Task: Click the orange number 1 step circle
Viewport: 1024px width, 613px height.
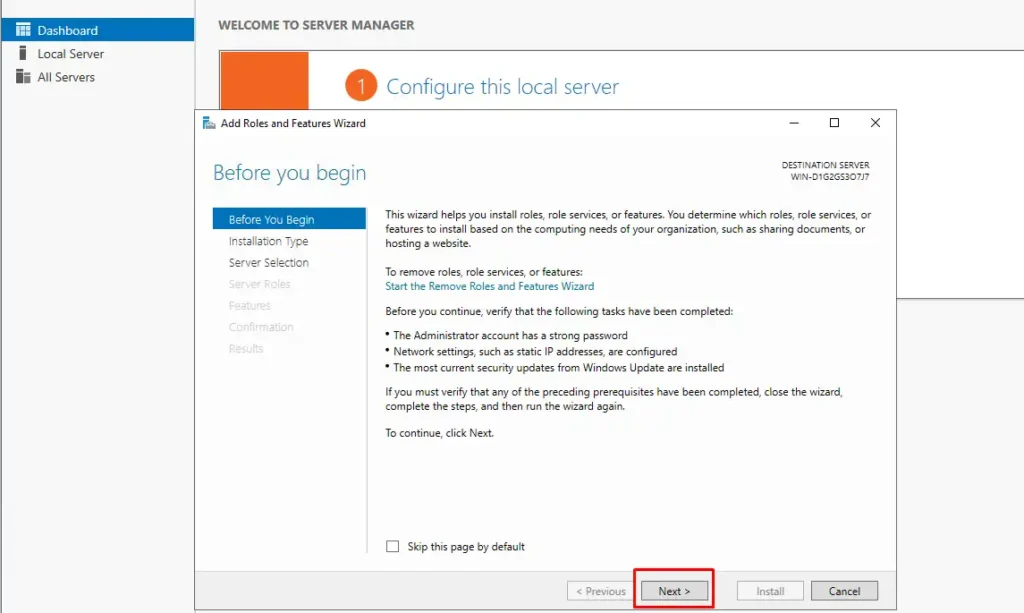Action: 360,86
